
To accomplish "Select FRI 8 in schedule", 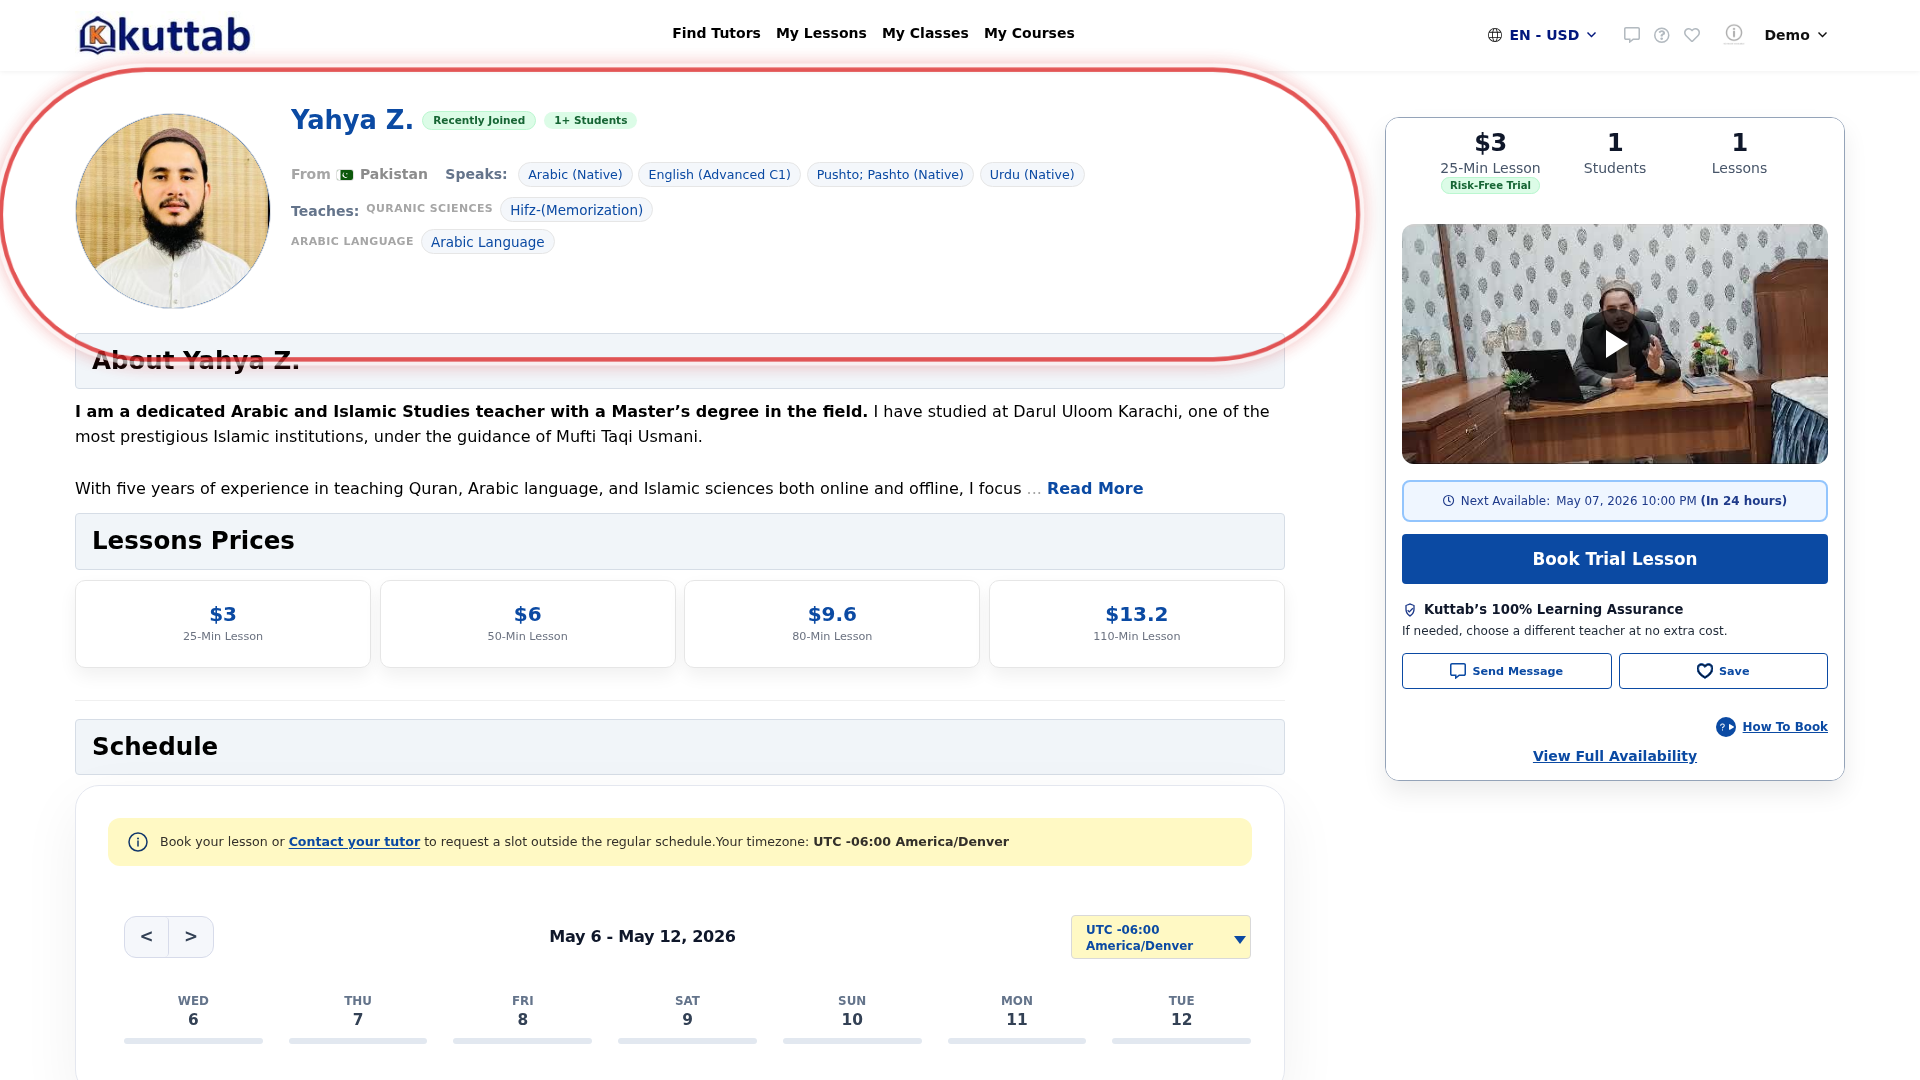I will (522, 1018).
